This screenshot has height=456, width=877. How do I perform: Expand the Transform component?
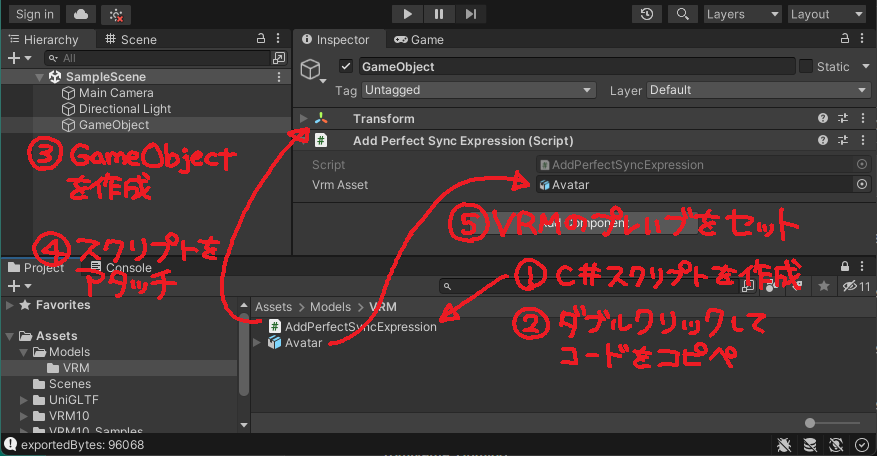click(304, 119)
